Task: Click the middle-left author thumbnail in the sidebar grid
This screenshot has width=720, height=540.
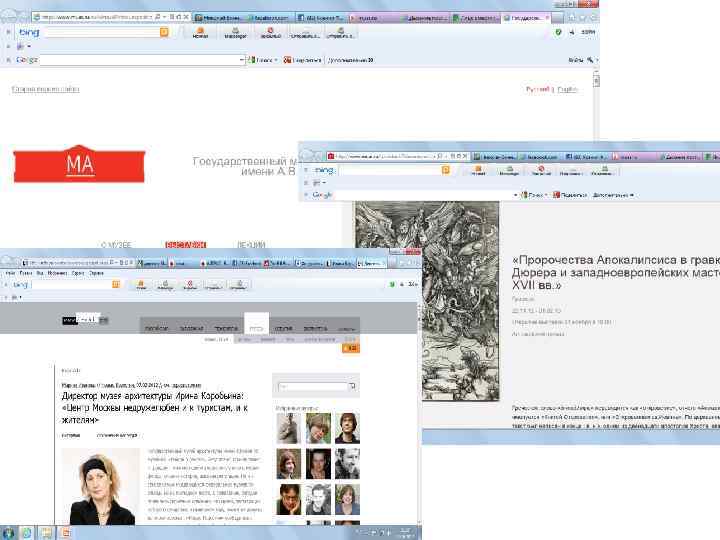Action: tap(289, 464)
